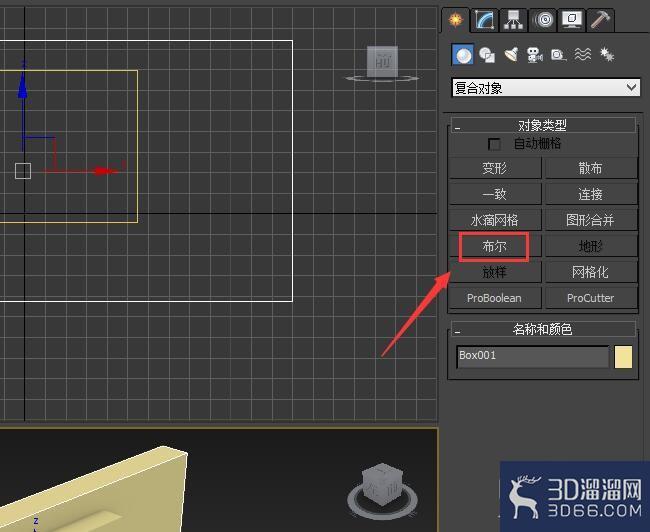Open the Utilities hammer tab

[600, 19]
